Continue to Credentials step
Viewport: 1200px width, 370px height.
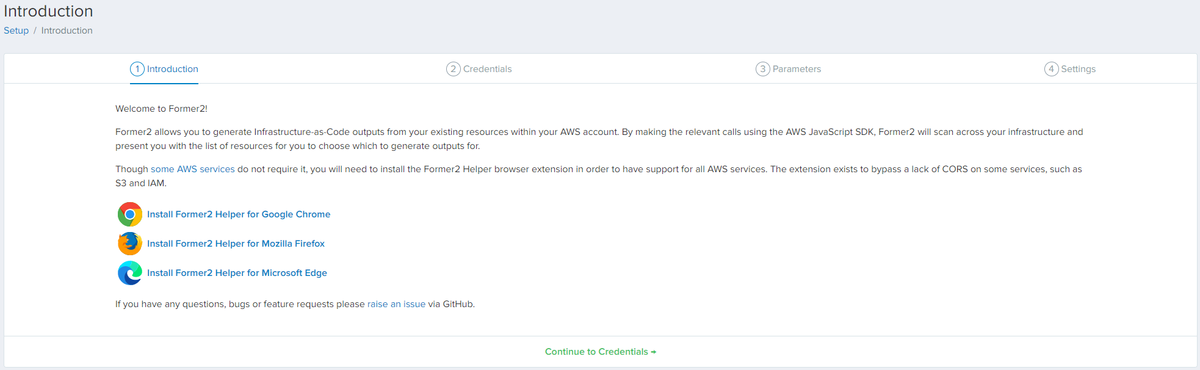pos(600,352)
